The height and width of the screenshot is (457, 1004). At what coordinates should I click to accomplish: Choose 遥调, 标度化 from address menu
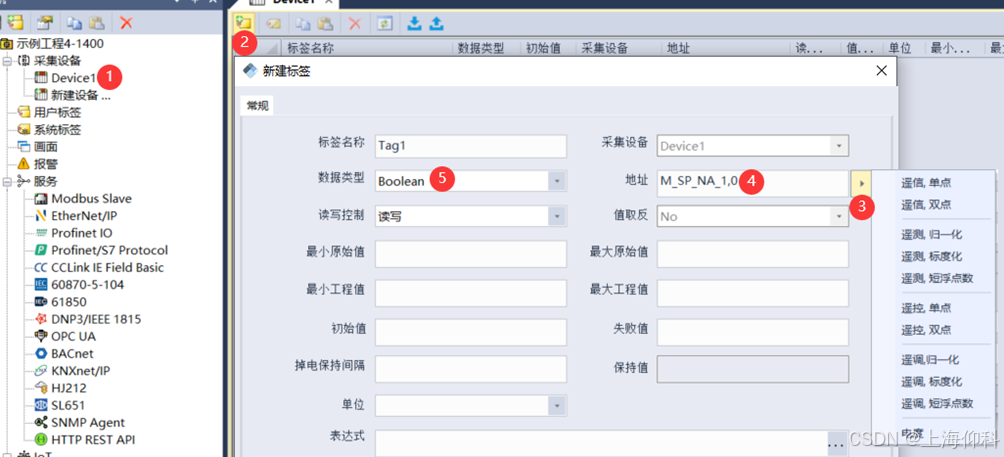932,381
